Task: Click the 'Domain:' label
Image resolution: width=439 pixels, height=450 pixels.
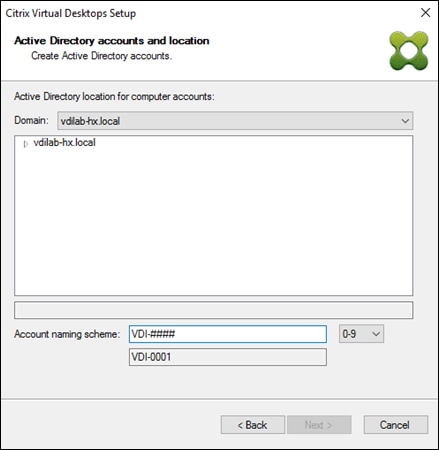Action: [x=31, y=120]
